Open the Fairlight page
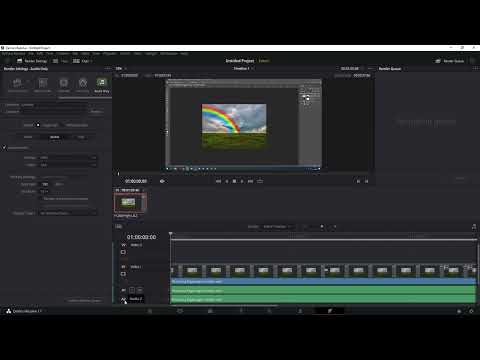 tap(300, 311)
